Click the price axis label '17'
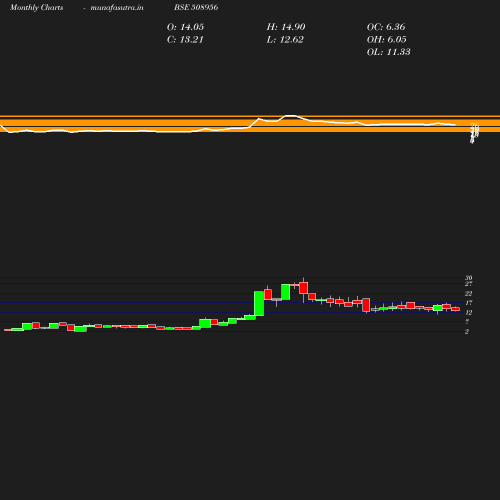Image resolution: width=500 pixels, height=500 pixels. 469,303
